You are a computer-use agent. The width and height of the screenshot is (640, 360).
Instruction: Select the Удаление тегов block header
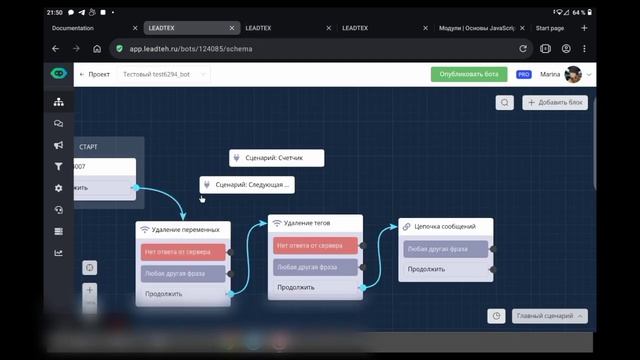[315, 223]
